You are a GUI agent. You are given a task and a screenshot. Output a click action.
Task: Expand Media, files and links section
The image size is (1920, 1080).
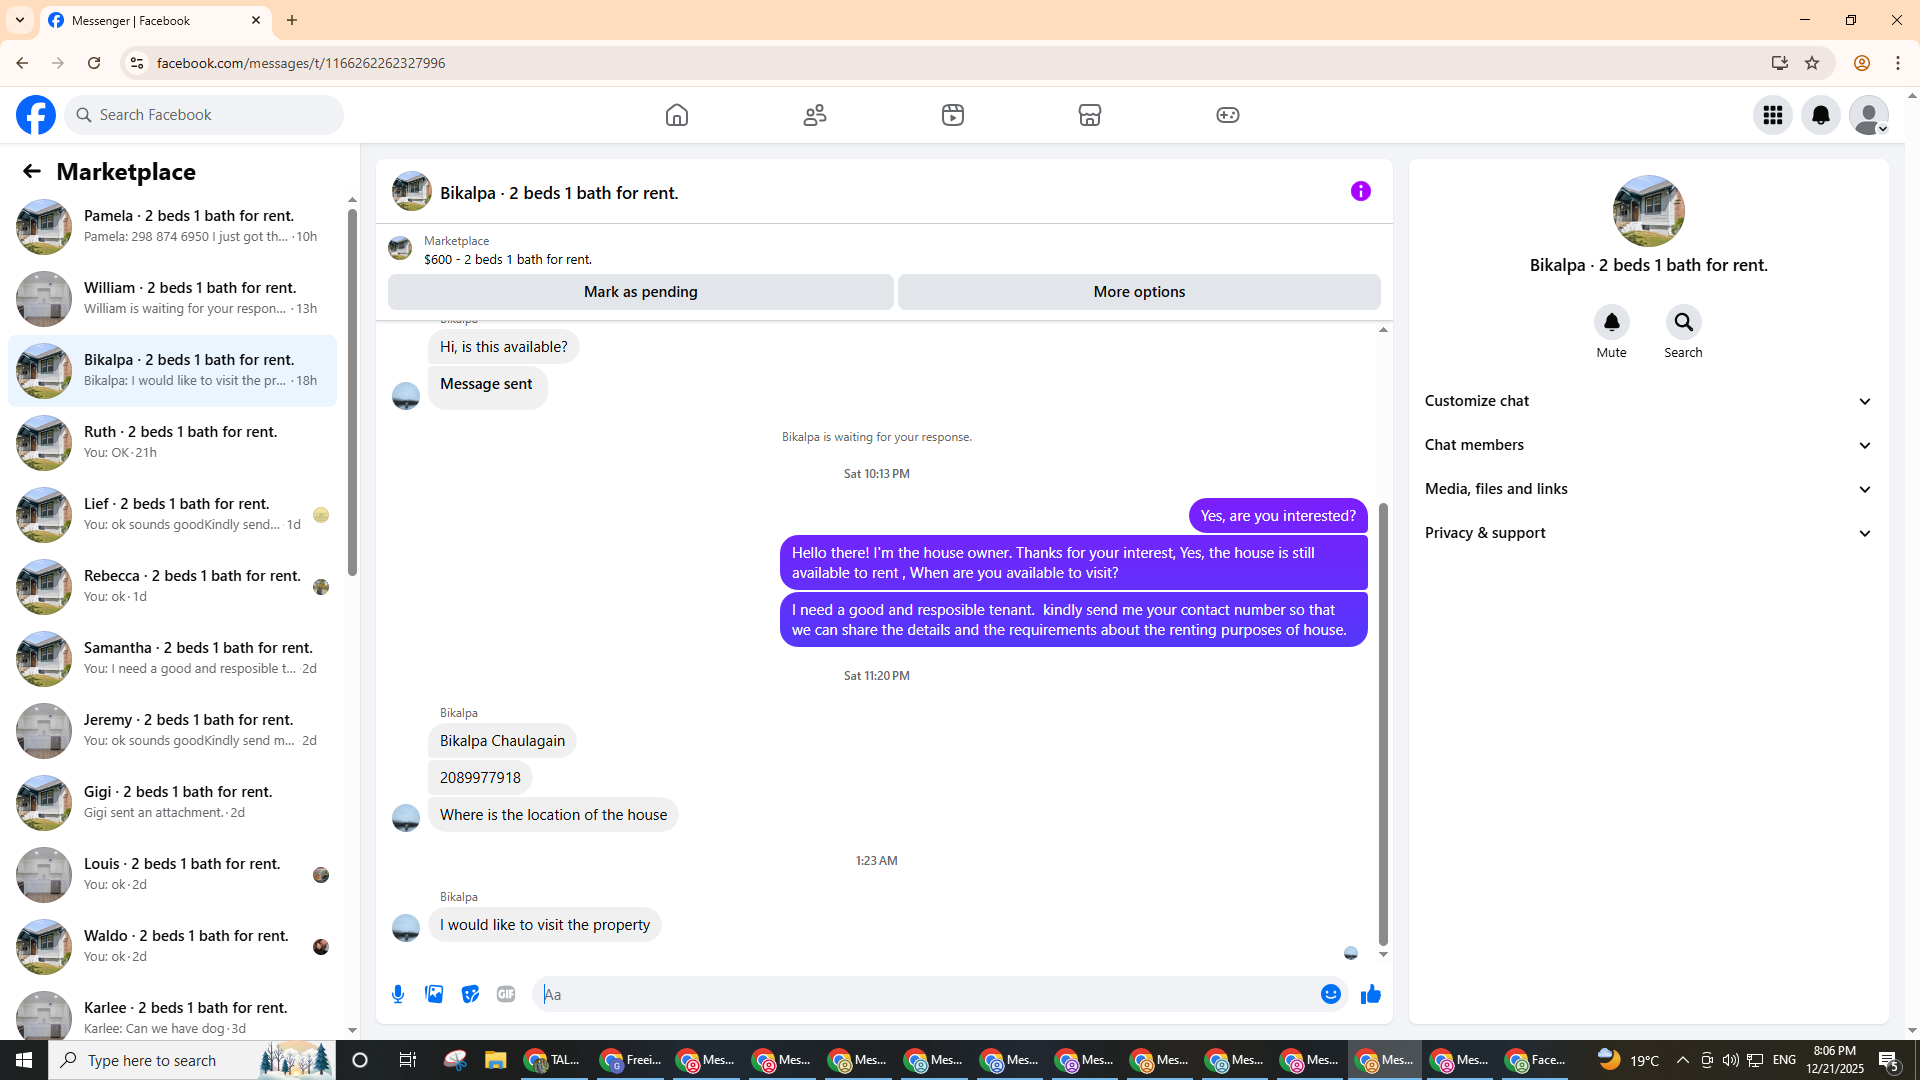click(x=1648, y=489)
